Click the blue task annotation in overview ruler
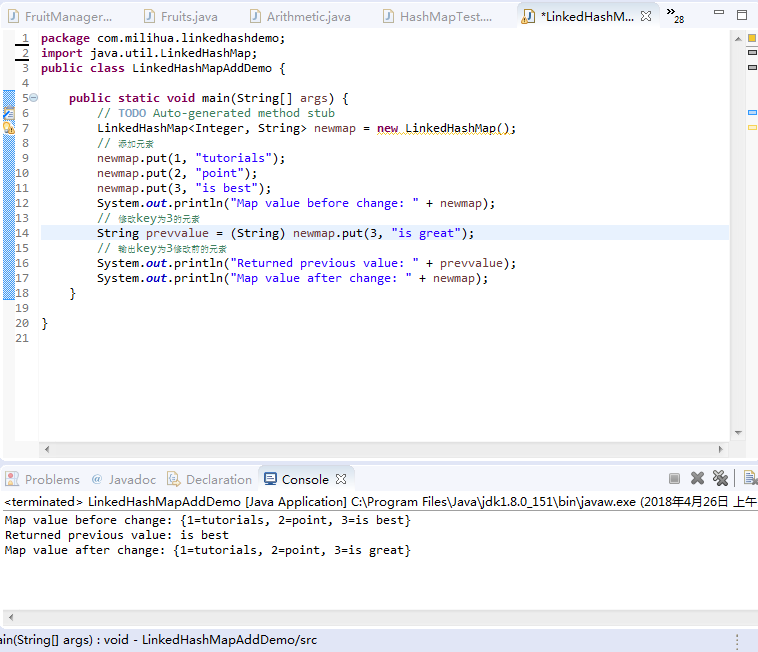This screenshot has height=652, width=758. pyautogui.click(x=752, y=113)
